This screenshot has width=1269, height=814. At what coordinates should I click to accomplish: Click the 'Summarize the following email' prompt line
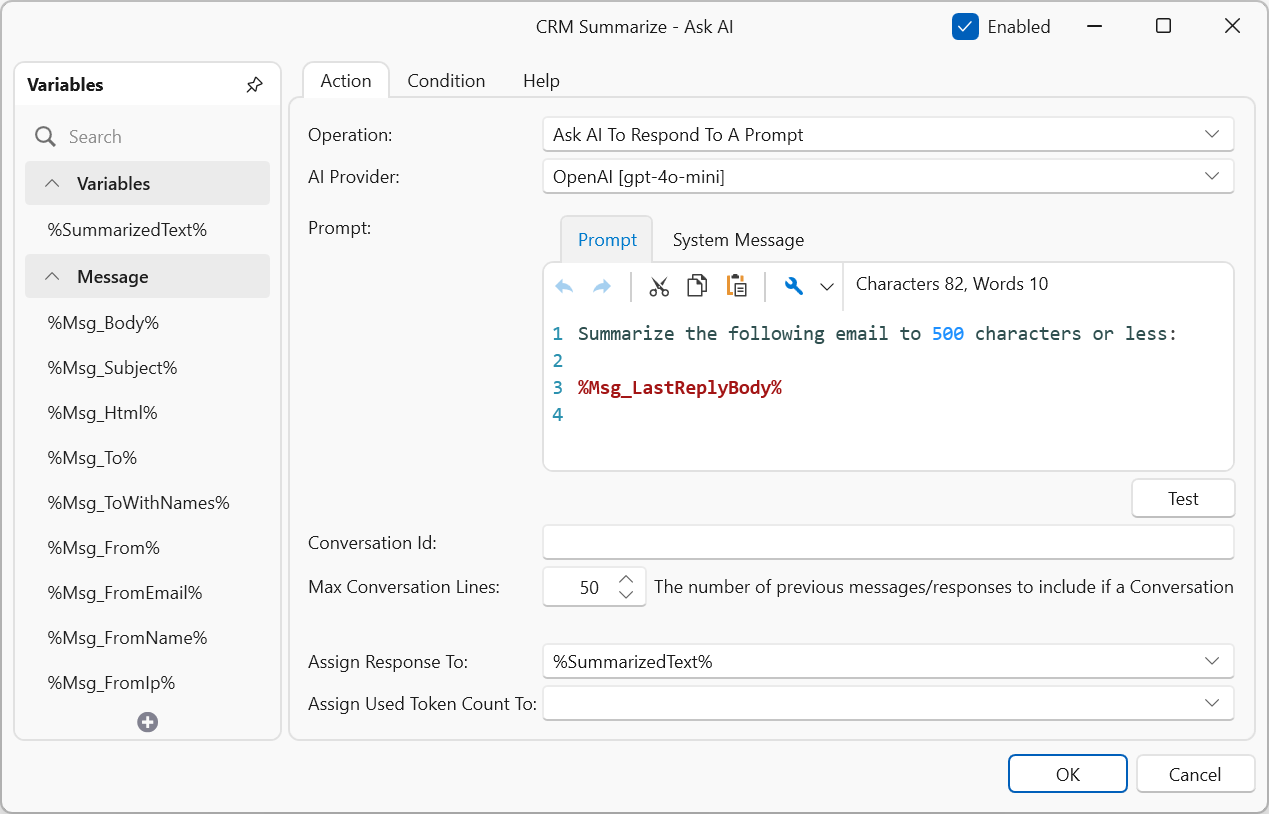point(878,333)
